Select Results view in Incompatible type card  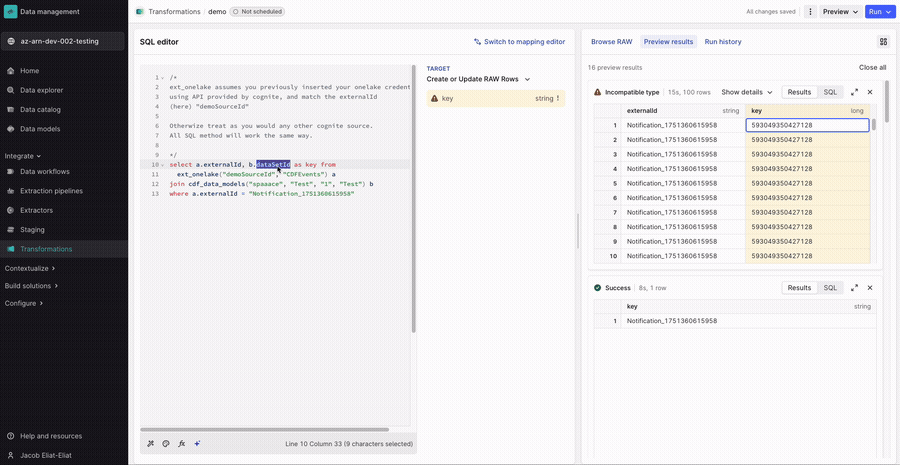click(799, 92)
